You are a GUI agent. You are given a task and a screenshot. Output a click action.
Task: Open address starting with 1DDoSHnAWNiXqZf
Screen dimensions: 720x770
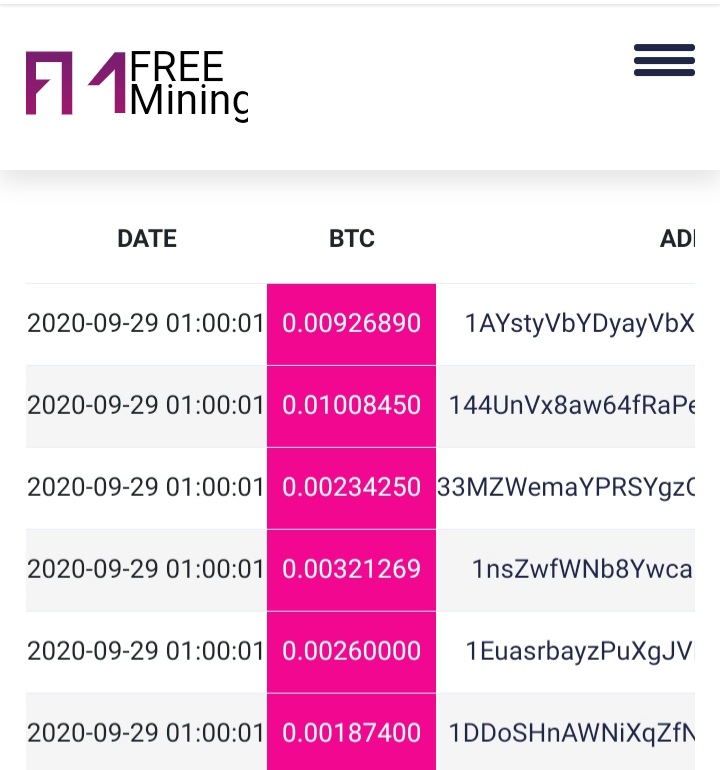pos(572,734)
